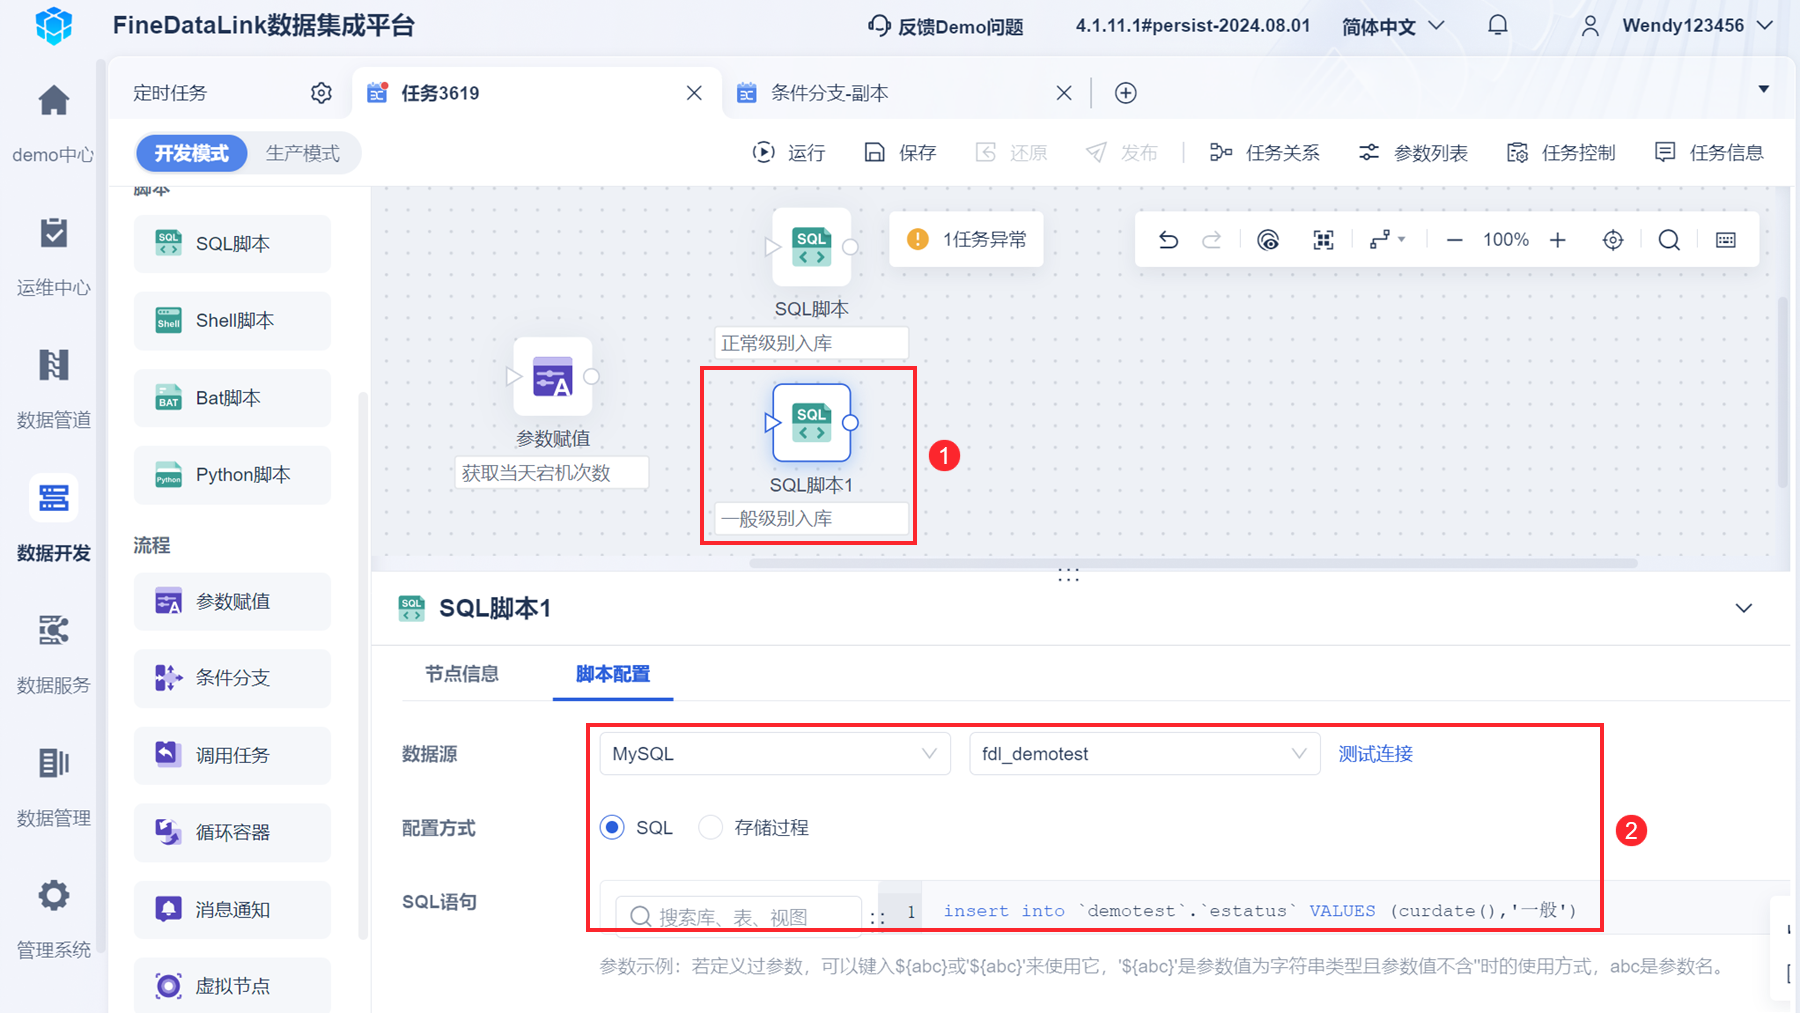
Task: Click the keyboard shortcuts icon on canvas toolbar
Action: tap(1726, 240)
